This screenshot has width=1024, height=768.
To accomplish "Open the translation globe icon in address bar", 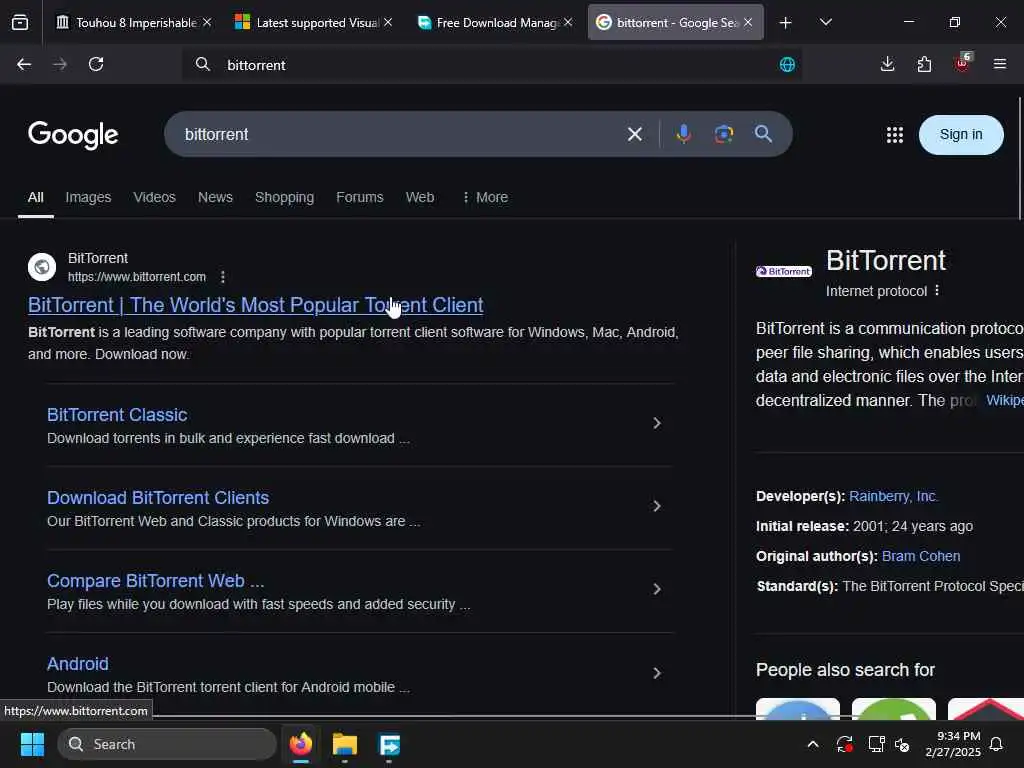I will click(788, 65).
